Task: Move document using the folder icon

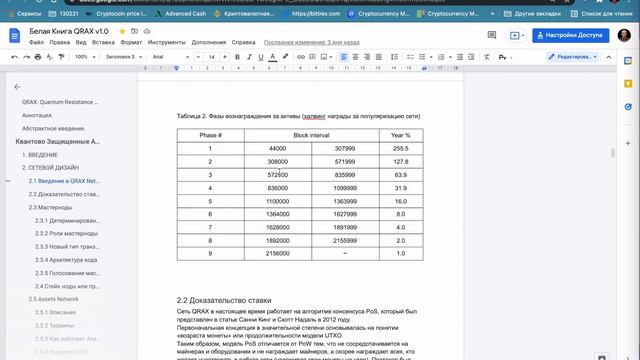Action: tap(134, 31)
